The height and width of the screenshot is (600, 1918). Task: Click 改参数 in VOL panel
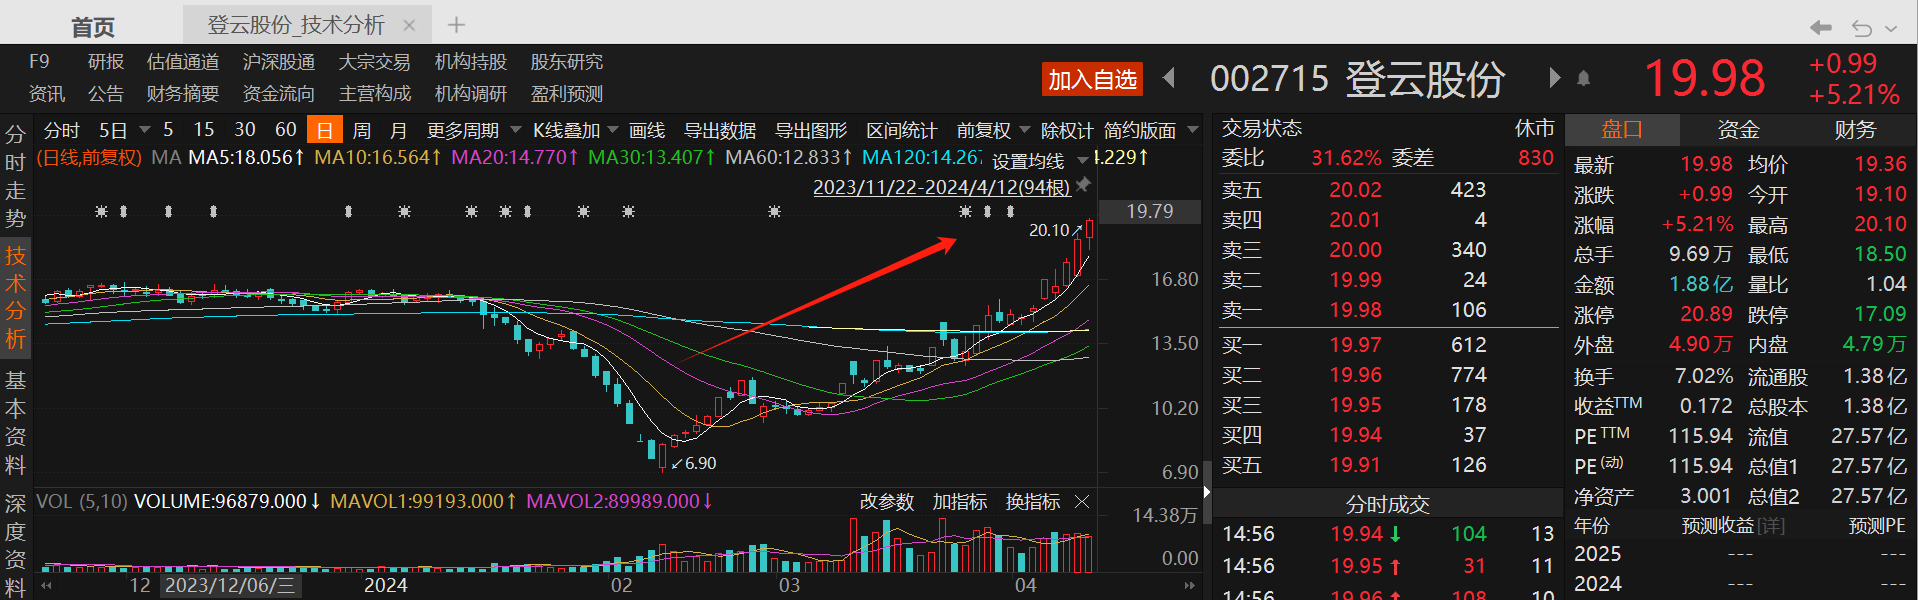tap(887, 502)
